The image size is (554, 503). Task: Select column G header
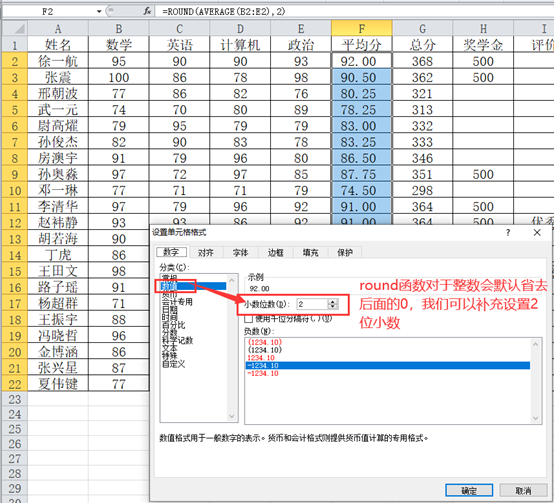(x=422, y=28)
